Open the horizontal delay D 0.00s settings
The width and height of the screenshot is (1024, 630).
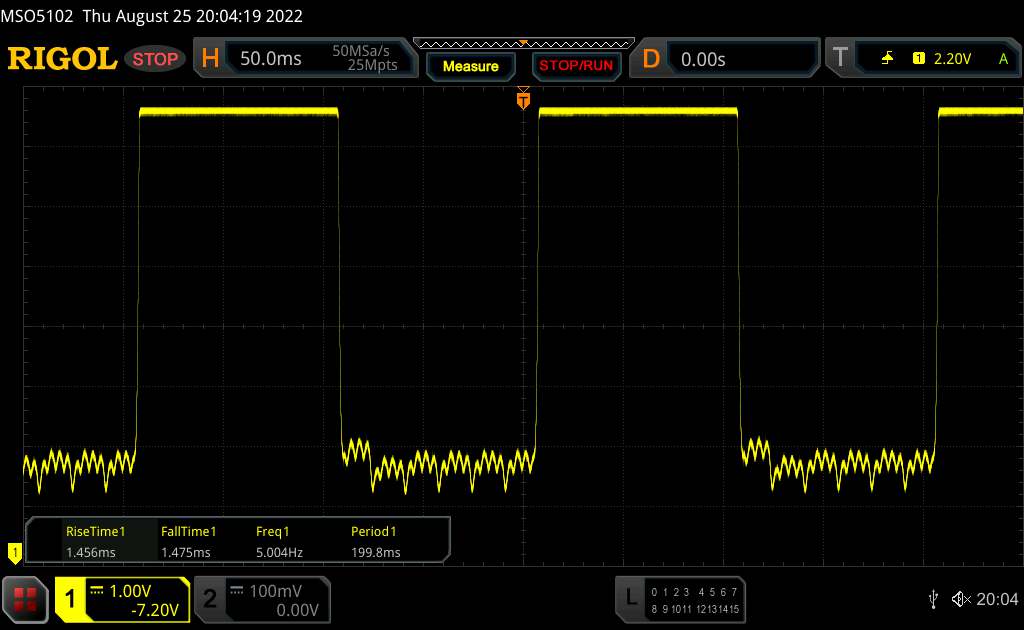(725, 59)
